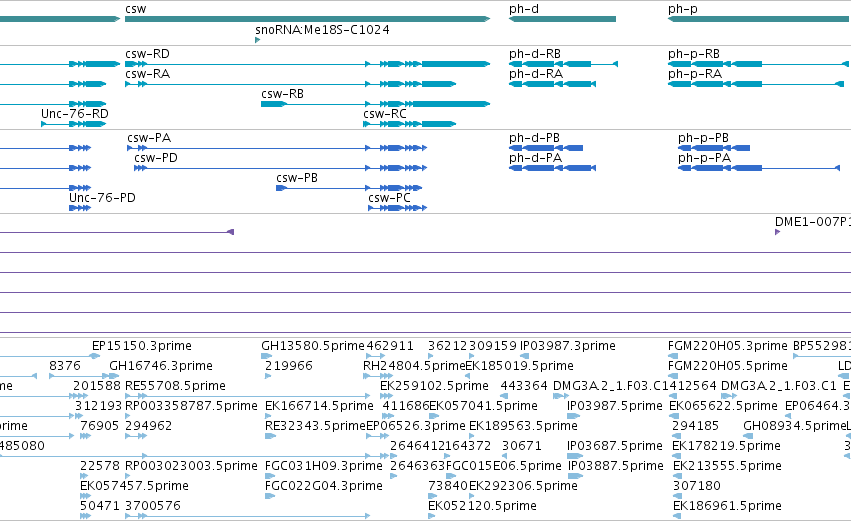Viewport: 851px width, 521px height.
Task: Select the RH24804.5prime EST label
Action: click(x=414, y=366)
